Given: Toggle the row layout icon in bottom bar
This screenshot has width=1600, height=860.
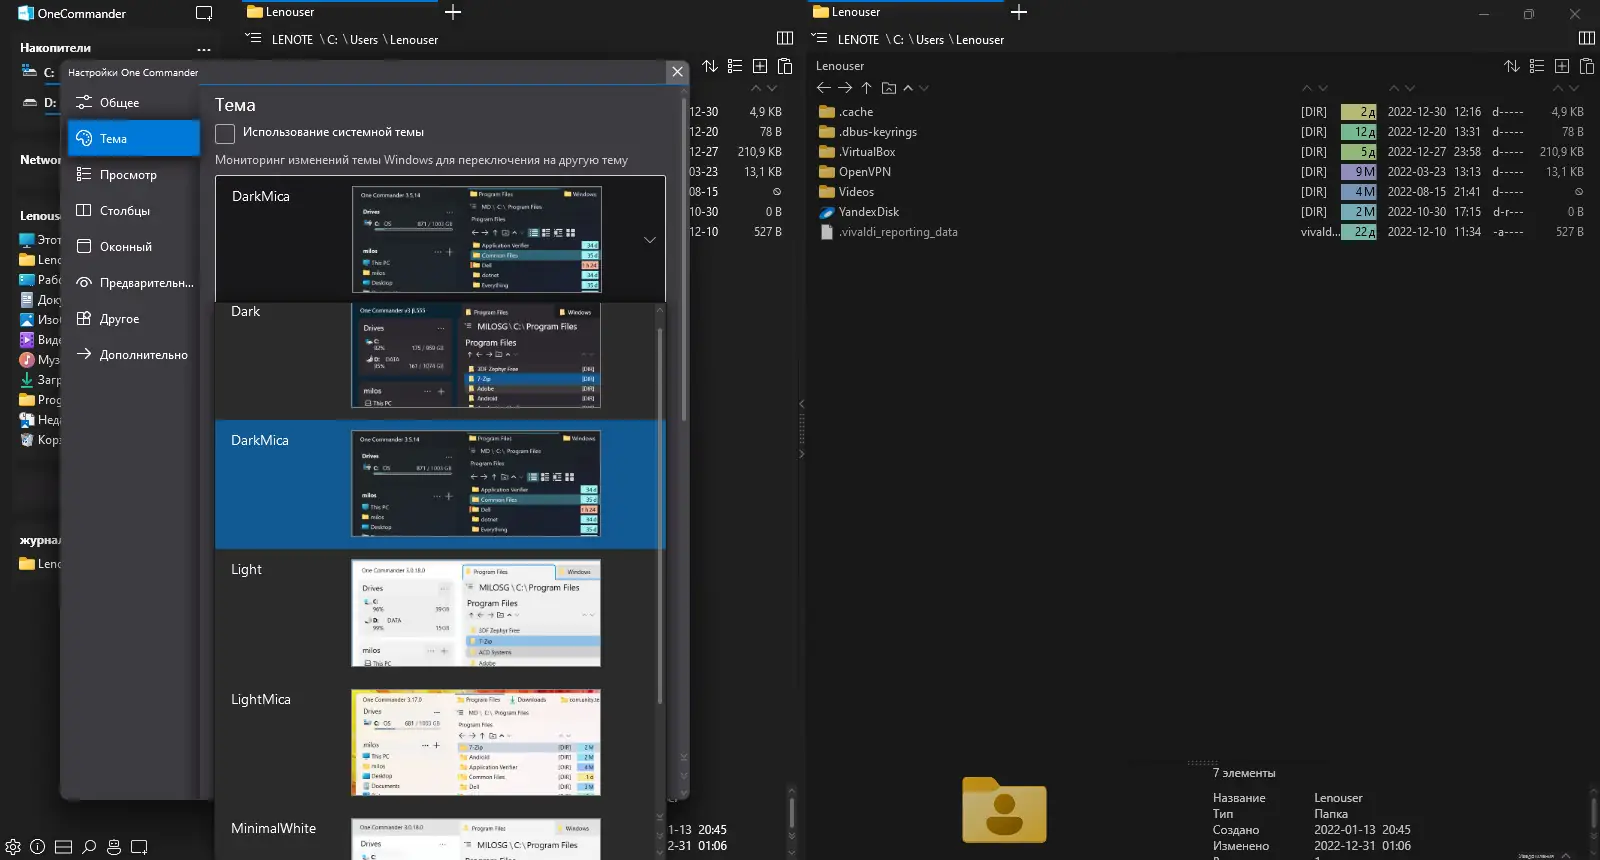Looking at the screenshot, I should (63, 847).
